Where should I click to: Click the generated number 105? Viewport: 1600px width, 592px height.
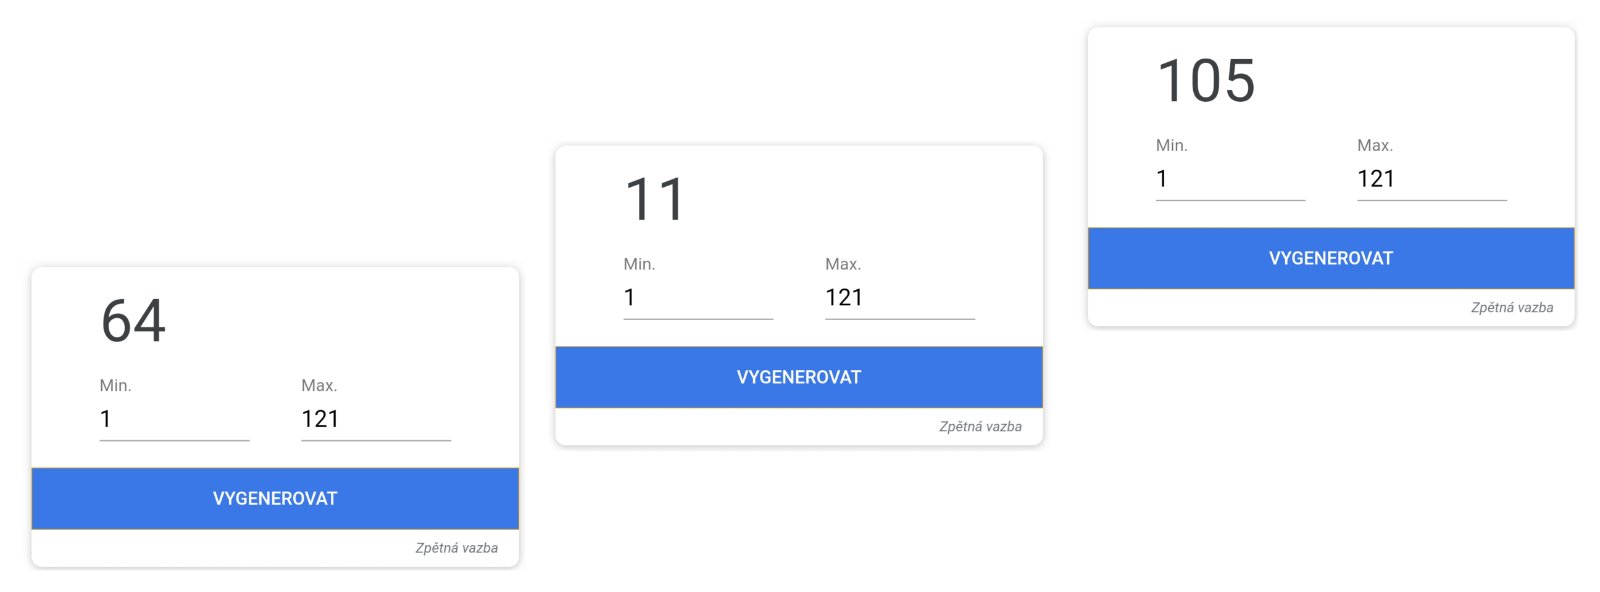[x=1206, y=81]
